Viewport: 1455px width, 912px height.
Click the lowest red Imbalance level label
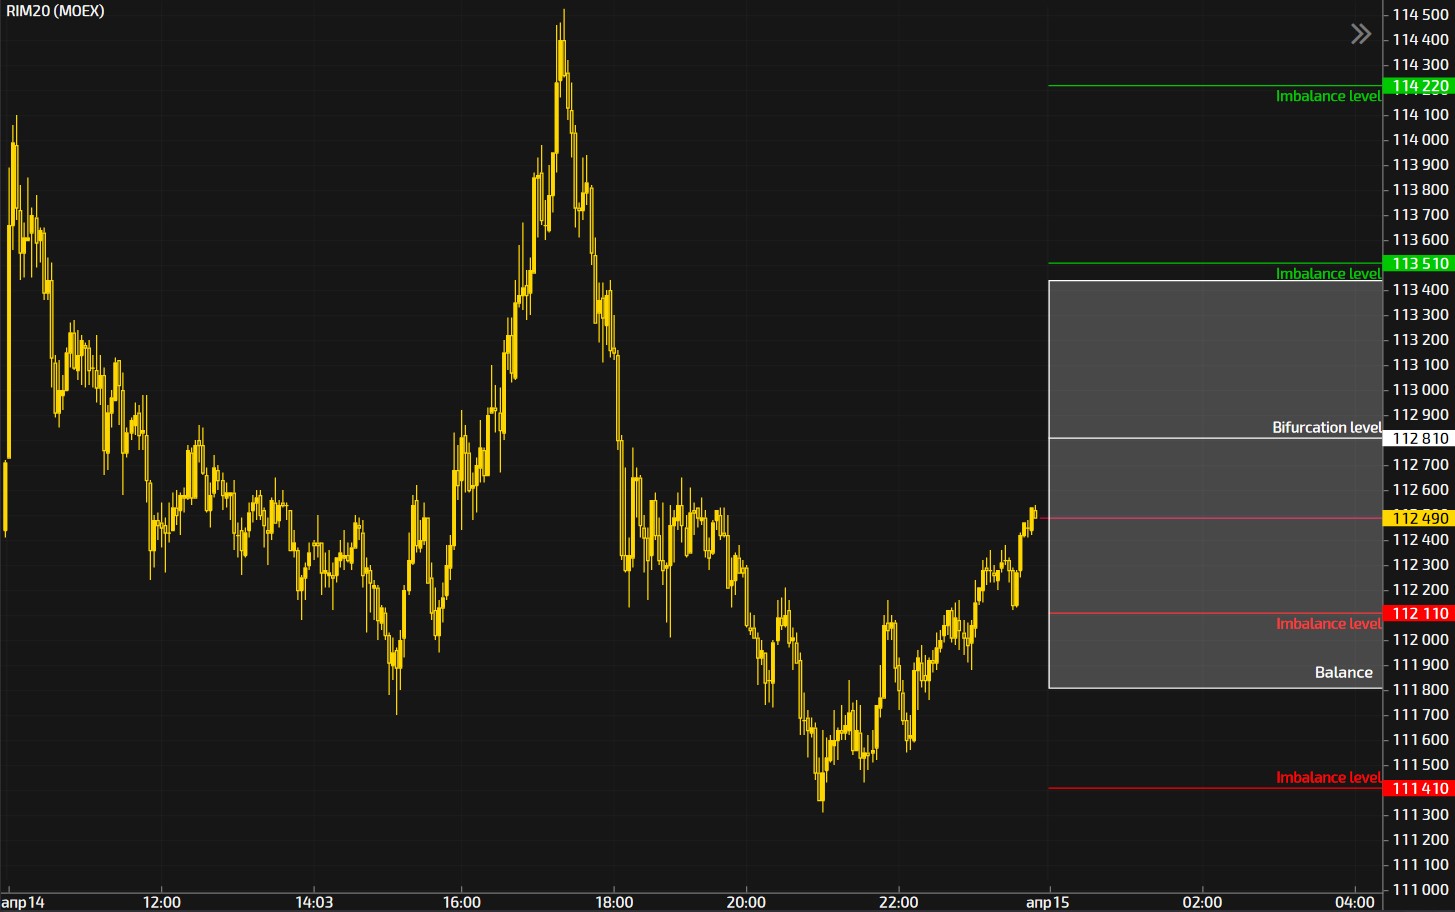click(1327, 777)
